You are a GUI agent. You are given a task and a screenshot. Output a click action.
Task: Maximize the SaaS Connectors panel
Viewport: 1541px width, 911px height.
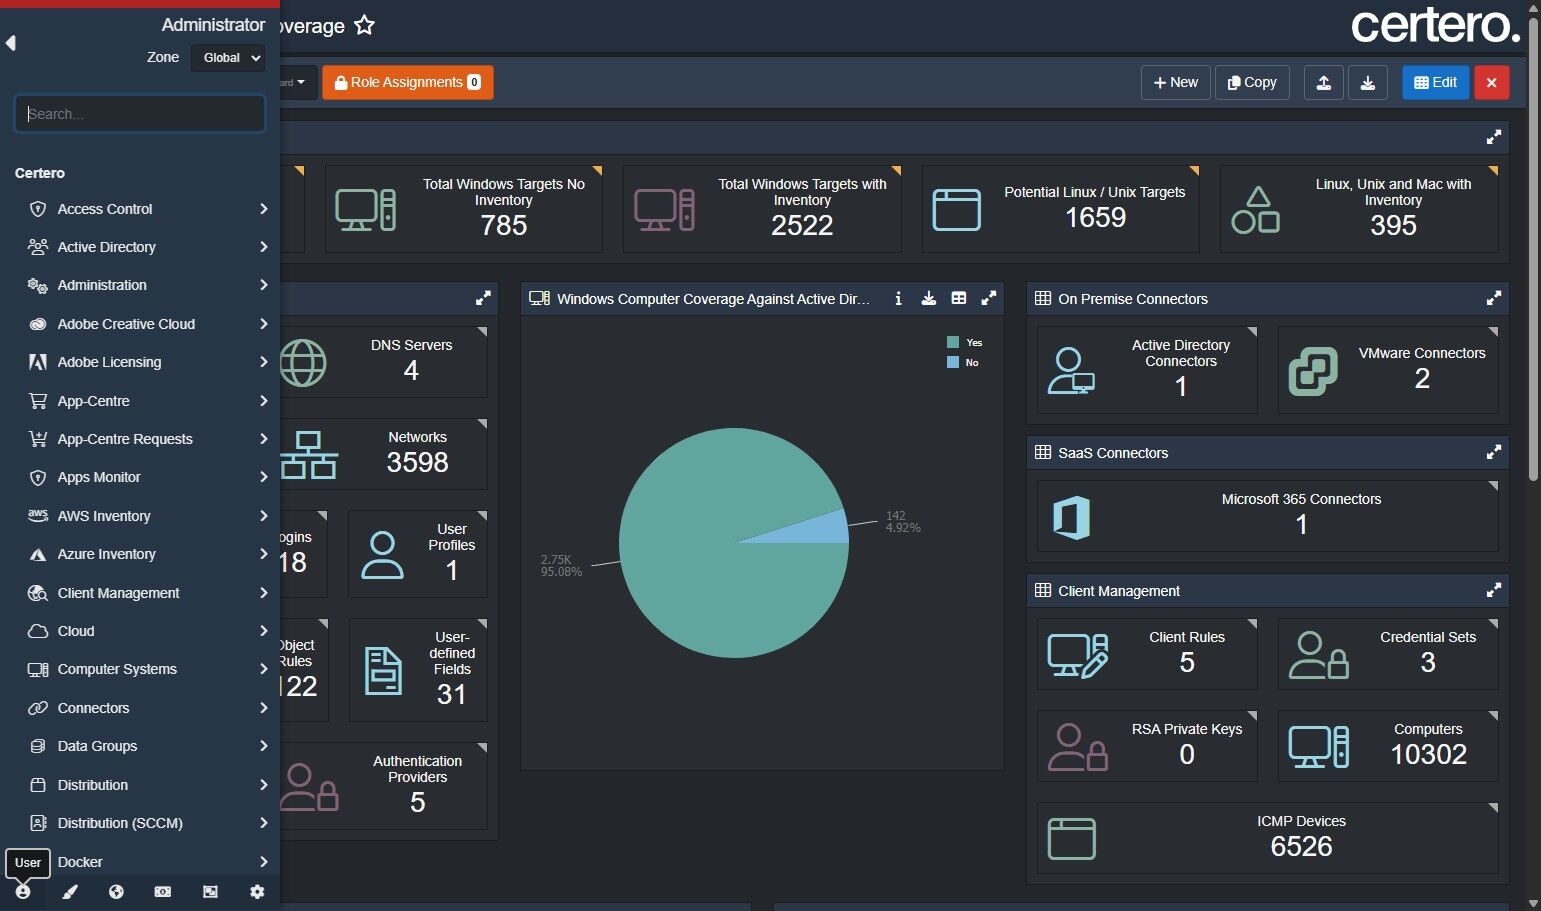(1493, 452)
